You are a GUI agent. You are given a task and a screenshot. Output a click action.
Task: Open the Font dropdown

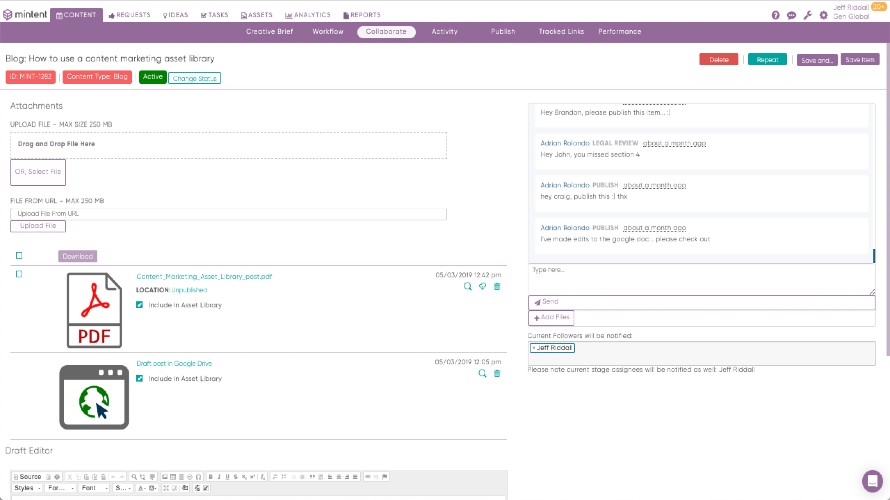click(x=95, y=488)
